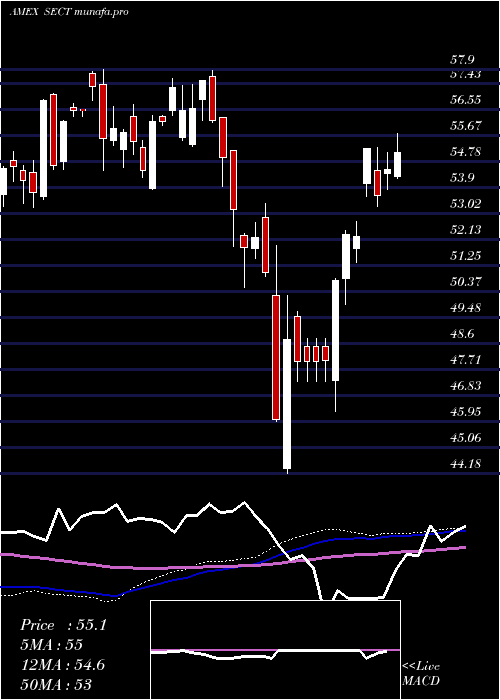Screen dimensions: 500x700
Task: Click the 54.78 price axis label
Action: (x=466, y=152)
